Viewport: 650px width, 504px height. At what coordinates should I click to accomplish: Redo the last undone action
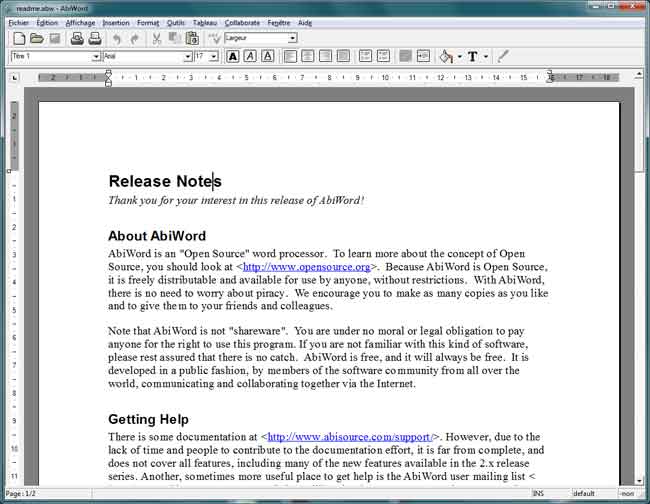pos(134,39)
